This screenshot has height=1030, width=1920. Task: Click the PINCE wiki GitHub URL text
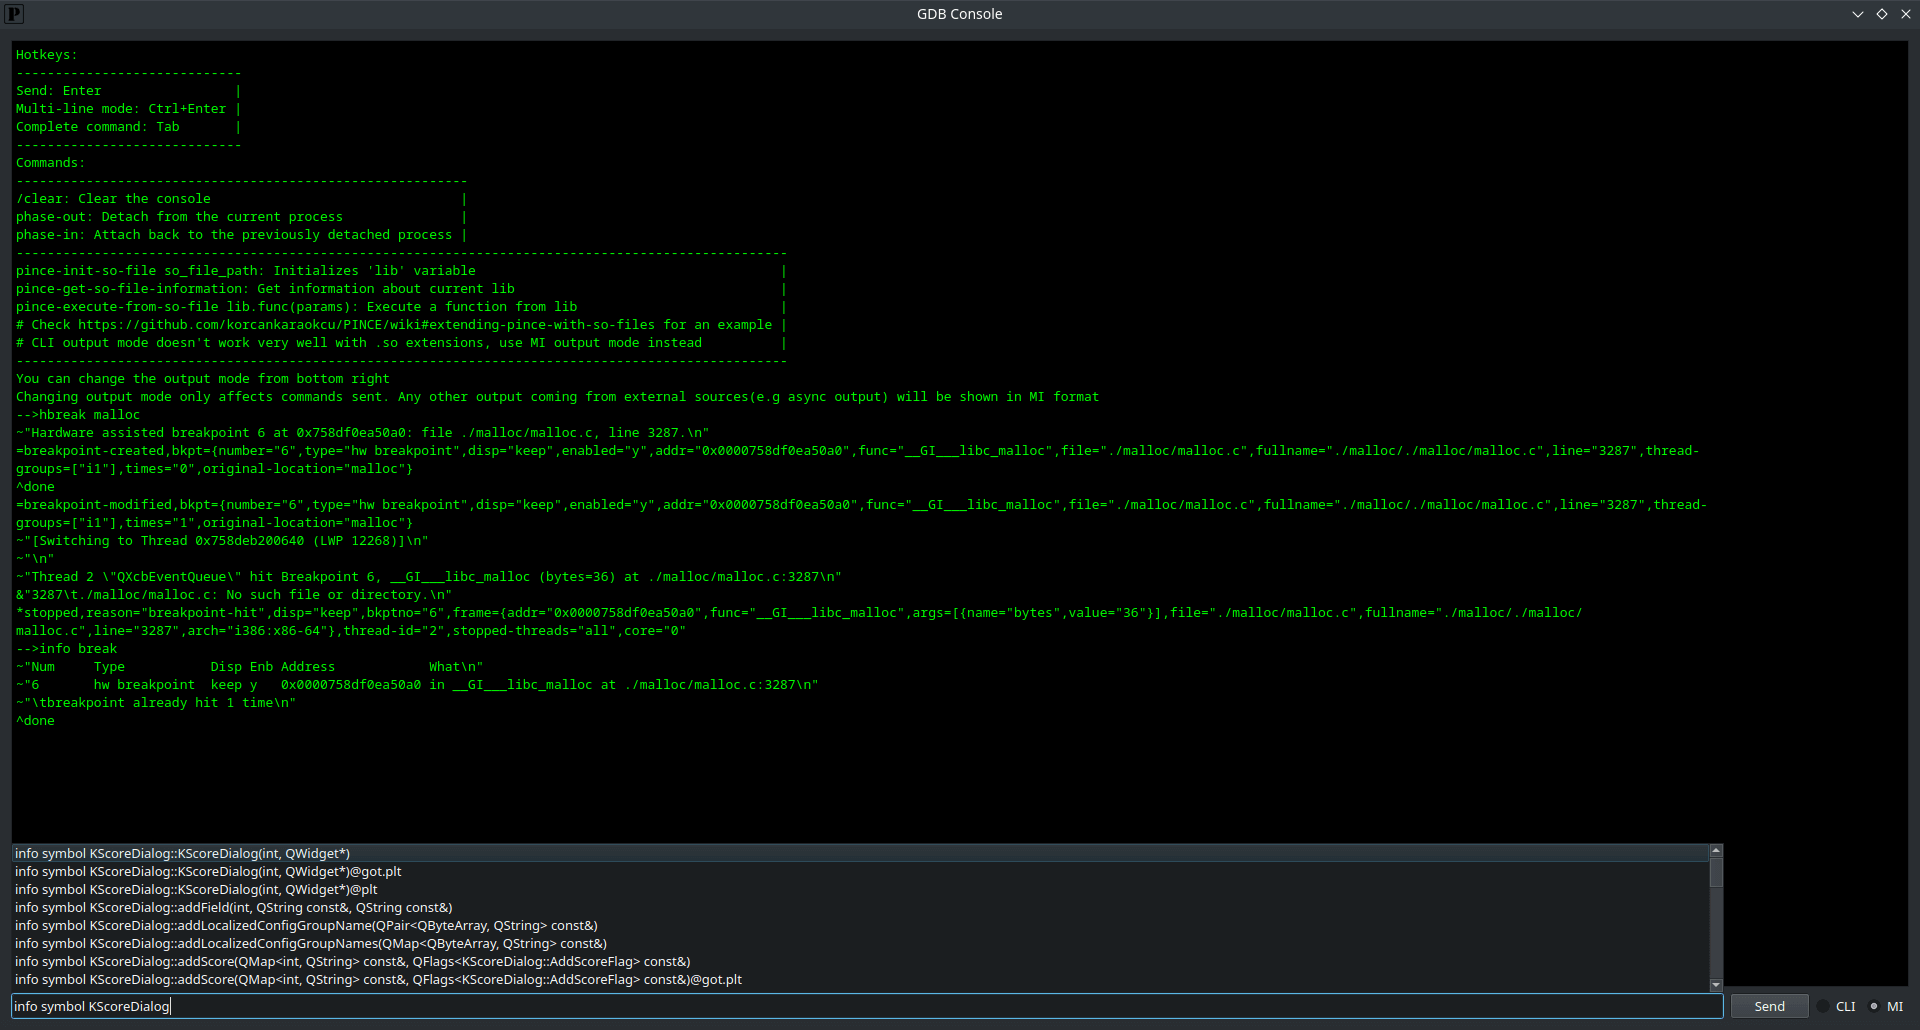point(366,325)
